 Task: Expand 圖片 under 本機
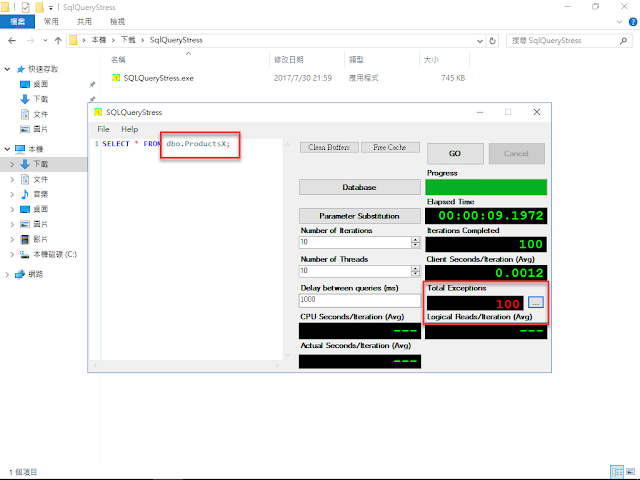(12, 224)
